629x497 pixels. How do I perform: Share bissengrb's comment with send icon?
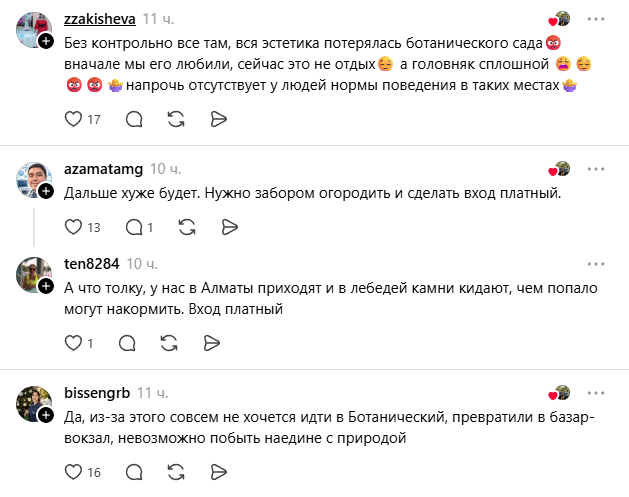219,472
